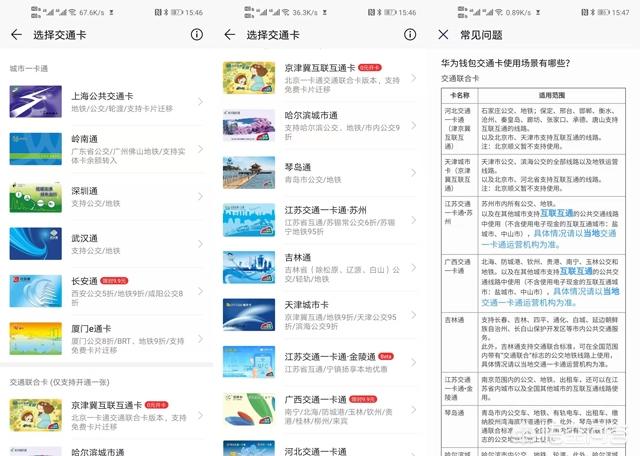This screenshot has height=456, width=640.
Task: Tap the 常见问题 page title
Action: pos(481,35)
